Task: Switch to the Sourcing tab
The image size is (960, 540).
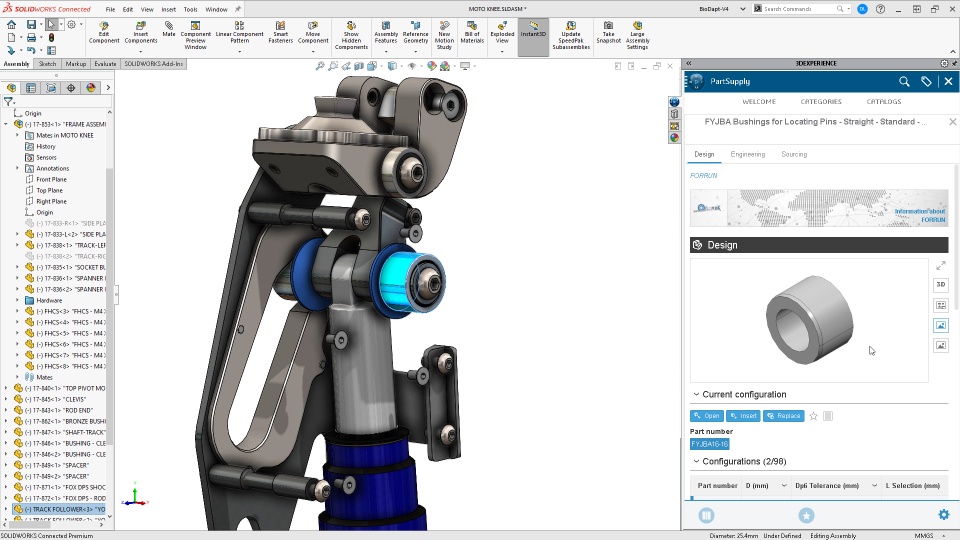Action: pyautogui.click(x=794, y=154)
